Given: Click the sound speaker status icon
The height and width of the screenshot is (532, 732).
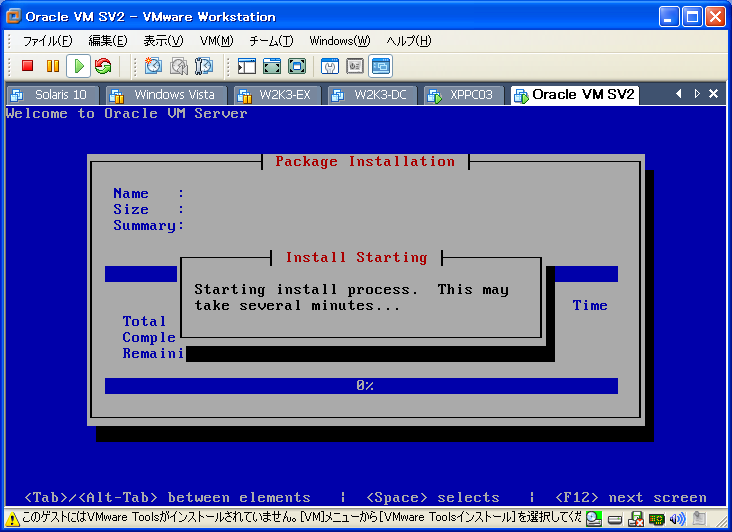Looking at the screenshot, I should pyautogui.click(x=677, y=518).
